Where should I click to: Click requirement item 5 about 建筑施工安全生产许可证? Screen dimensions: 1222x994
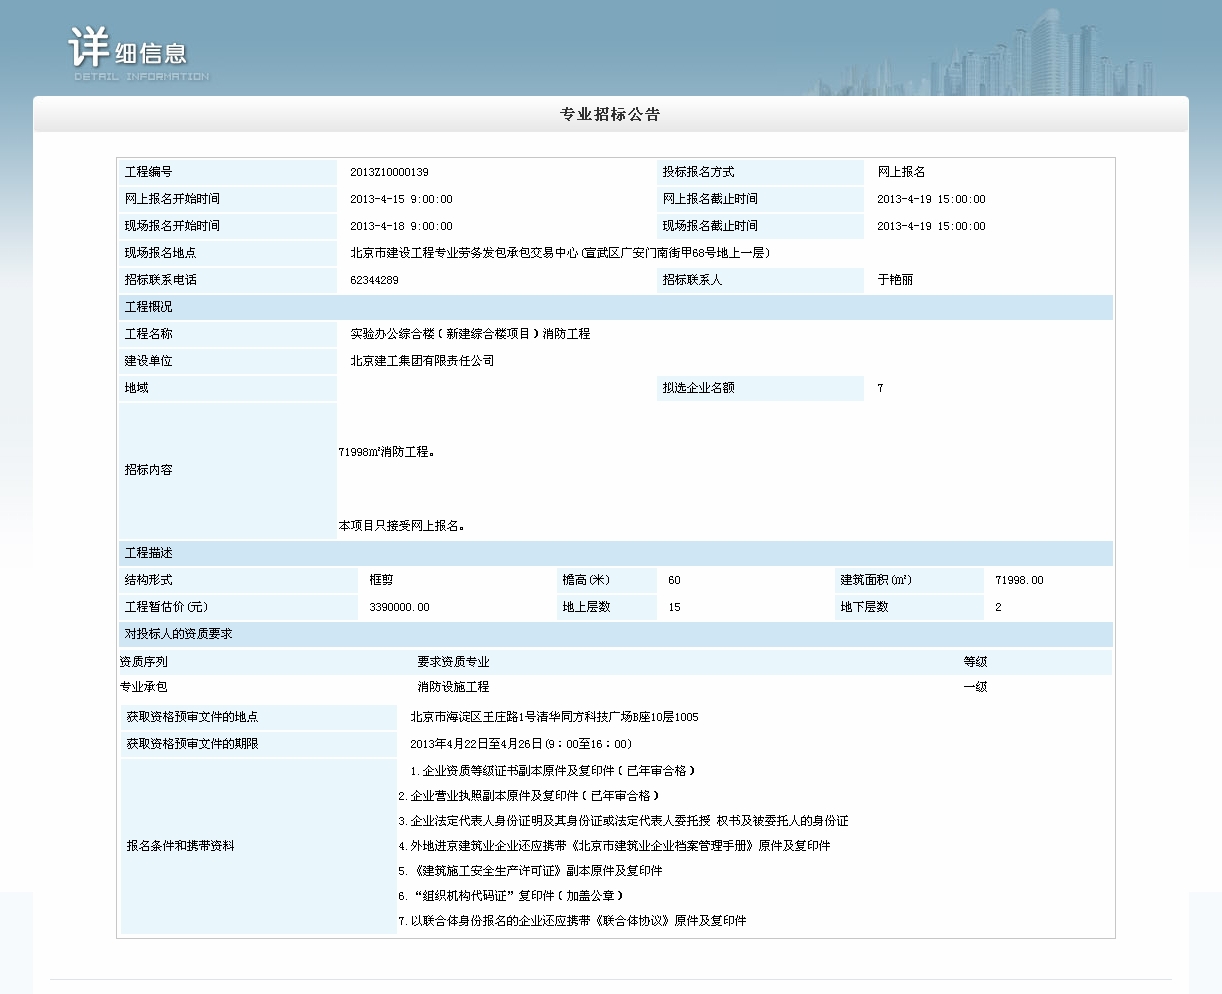pos(530,871)
